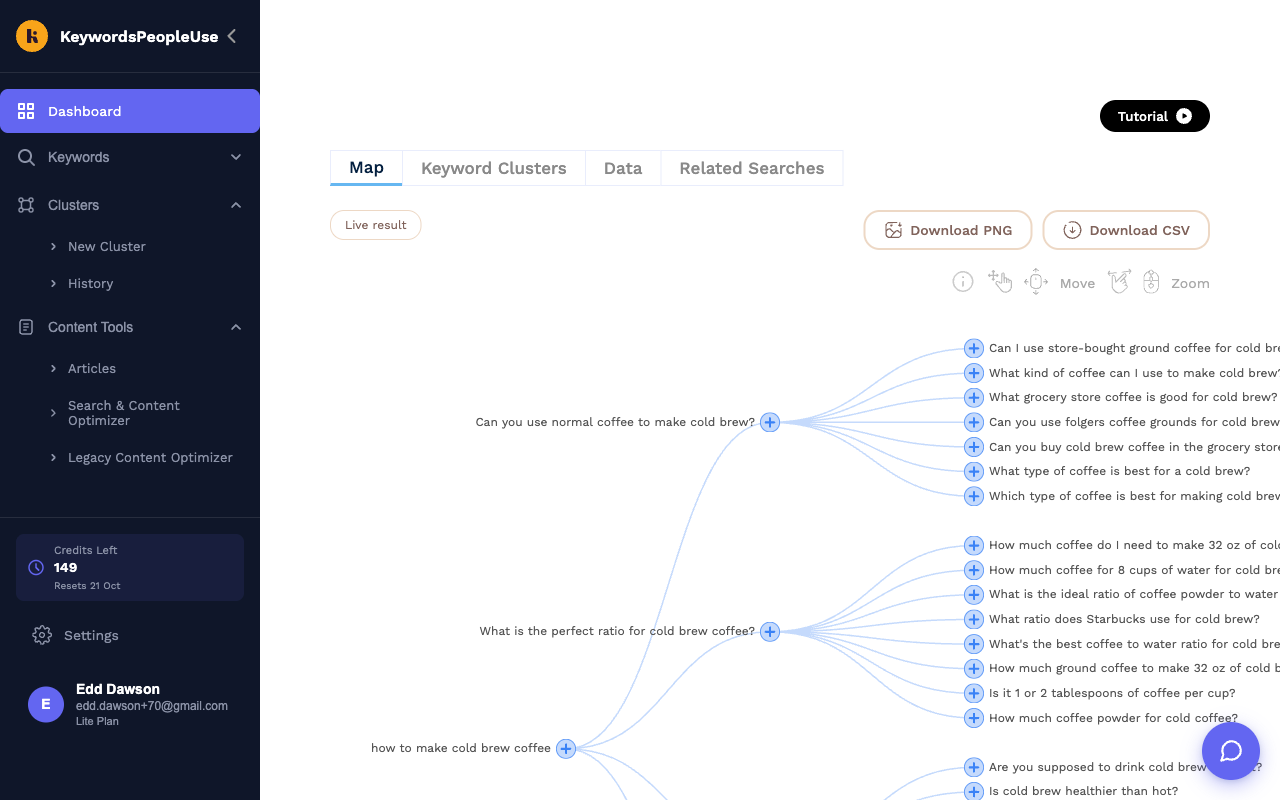The image size is (1280, 800).
Task: Open Legacy Content Optimizer
Action: (150, 457)
